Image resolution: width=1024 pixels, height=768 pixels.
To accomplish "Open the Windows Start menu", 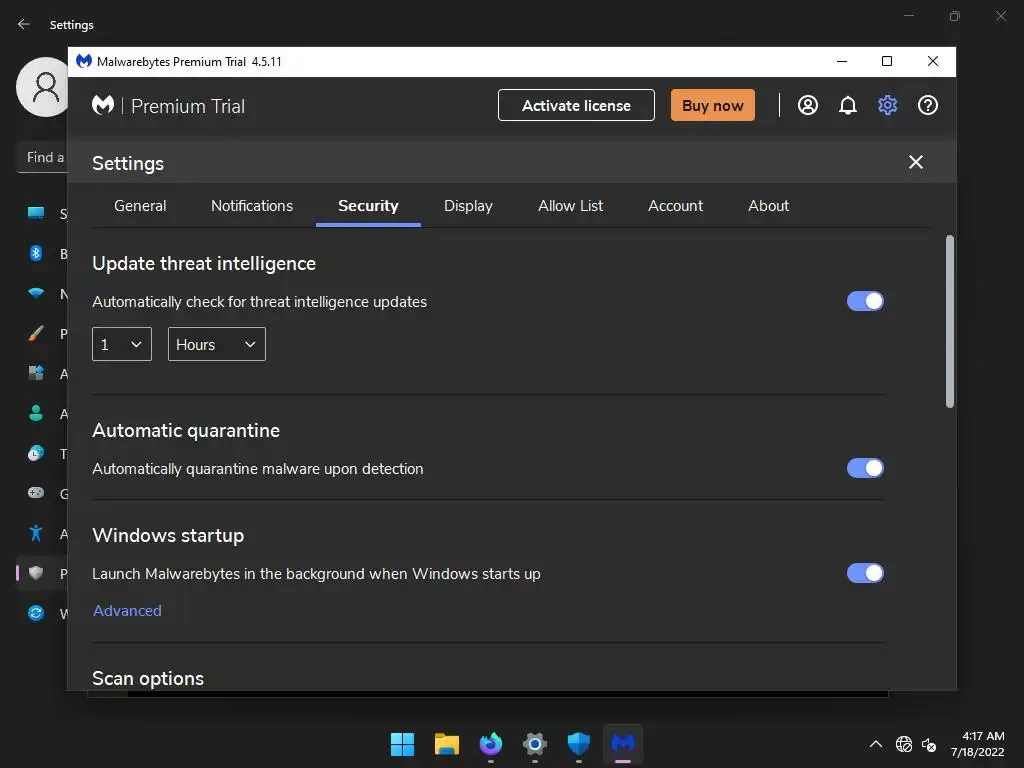I will tap(402, 744).
